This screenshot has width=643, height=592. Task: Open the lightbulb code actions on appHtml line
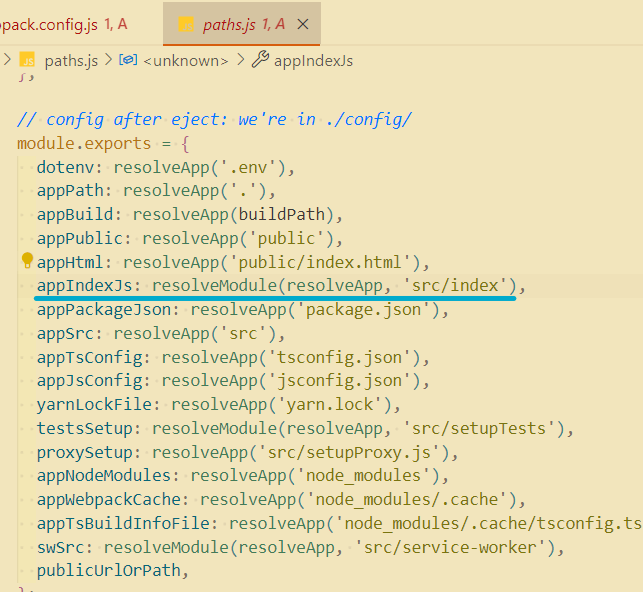[27, 260]
